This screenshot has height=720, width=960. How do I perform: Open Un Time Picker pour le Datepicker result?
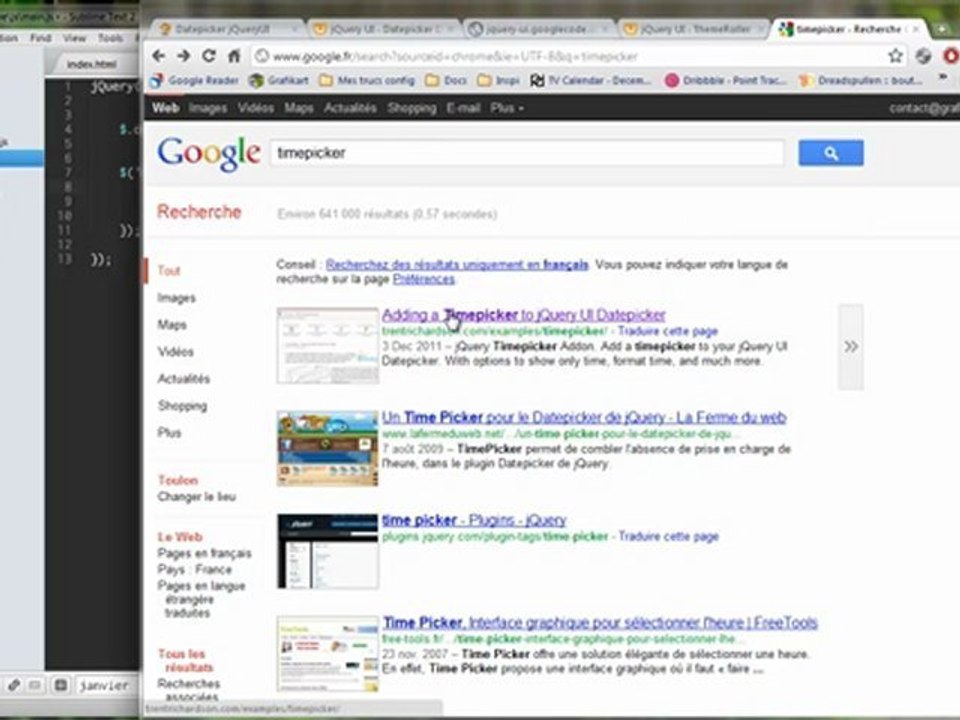tap(584, 418)
